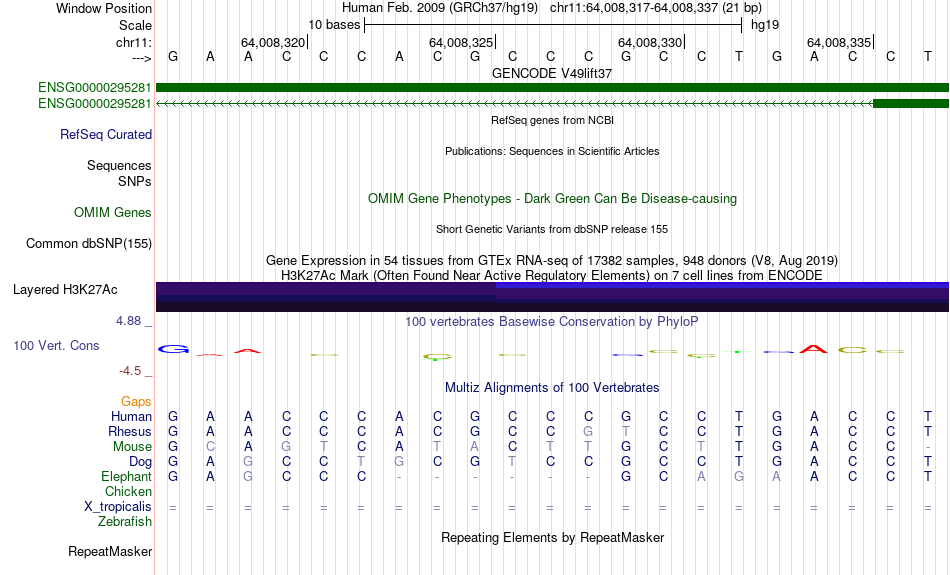The height and width of the screenshot is (575, 950).
Task: Click the 64,008,320 ruler coordinate
Action: pos(273,42)
